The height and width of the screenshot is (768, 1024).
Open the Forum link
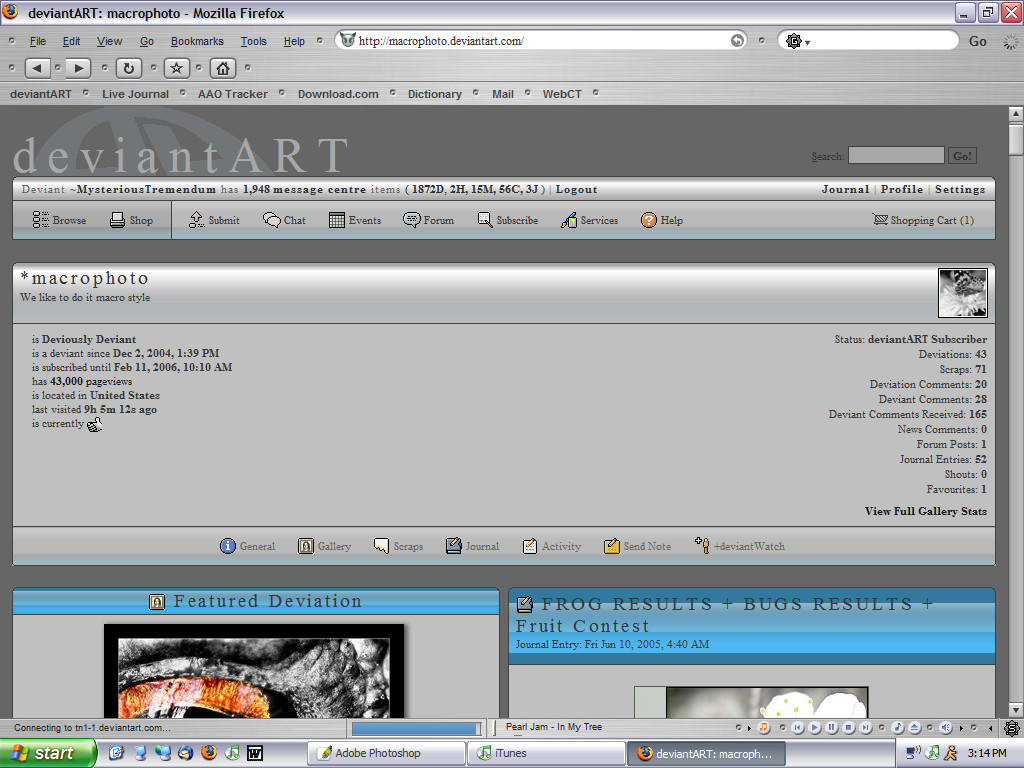pos(428,220)
